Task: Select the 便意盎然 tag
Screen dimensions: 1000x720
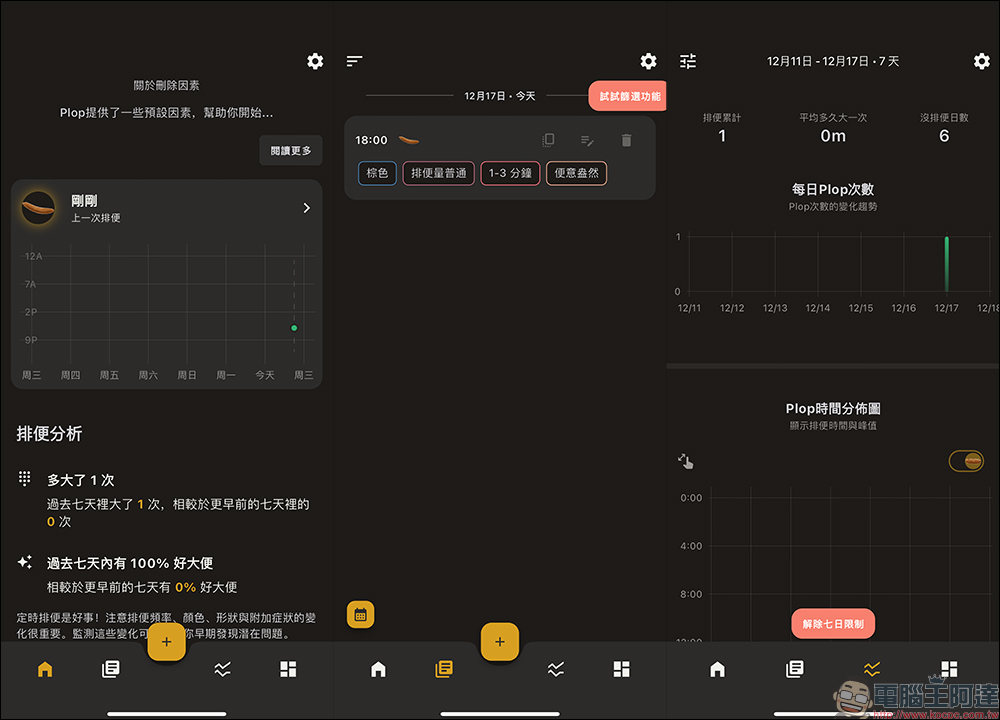Action: [577, 173]
